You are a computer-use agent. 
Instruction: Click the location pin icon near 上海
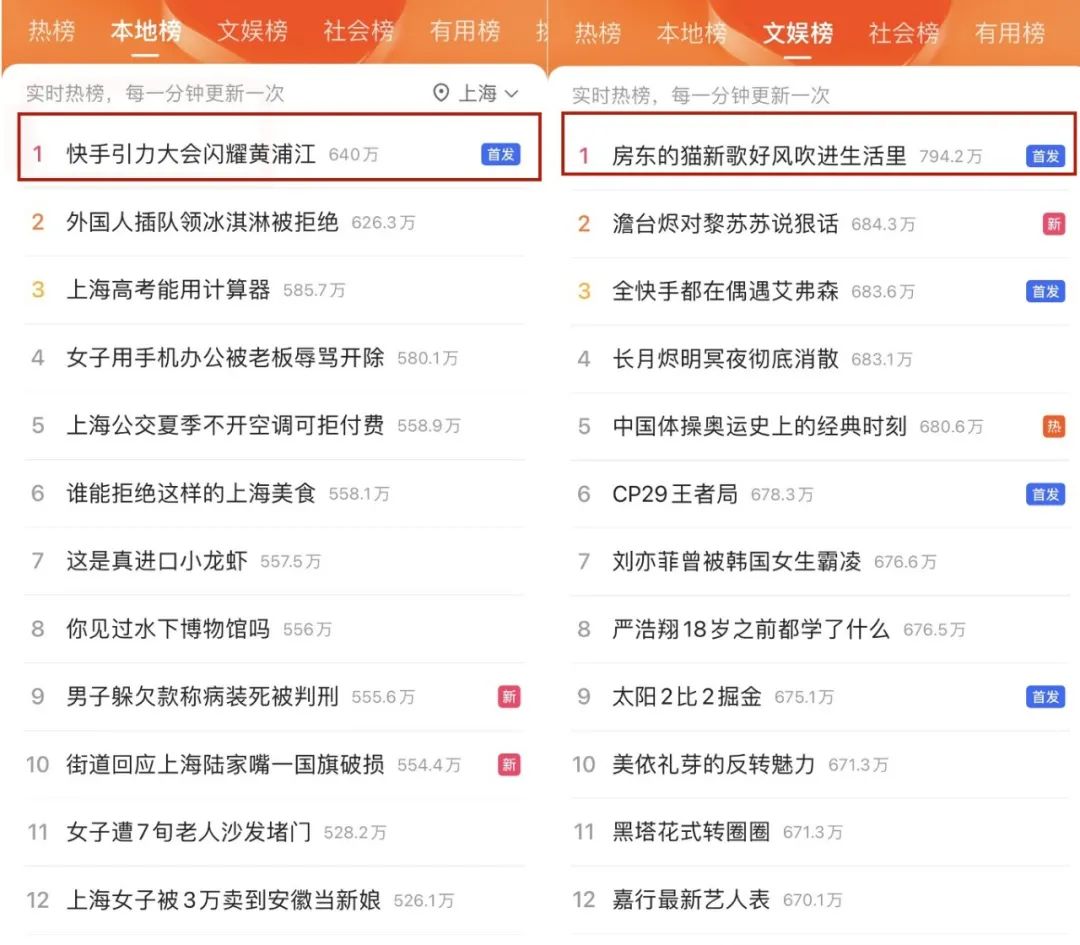click(x=439, y=93)
